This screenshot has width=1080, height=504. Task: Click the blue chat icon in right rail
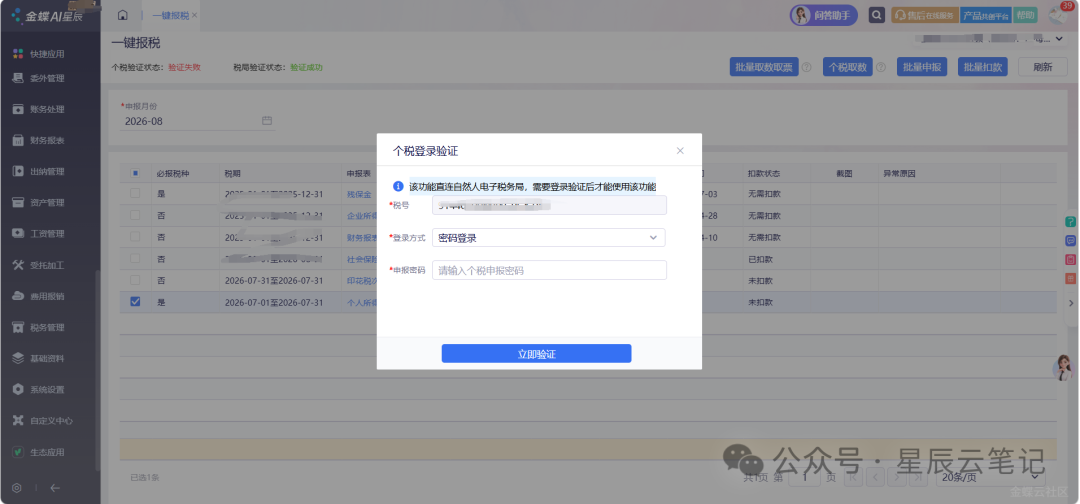tap(1070, 241)
